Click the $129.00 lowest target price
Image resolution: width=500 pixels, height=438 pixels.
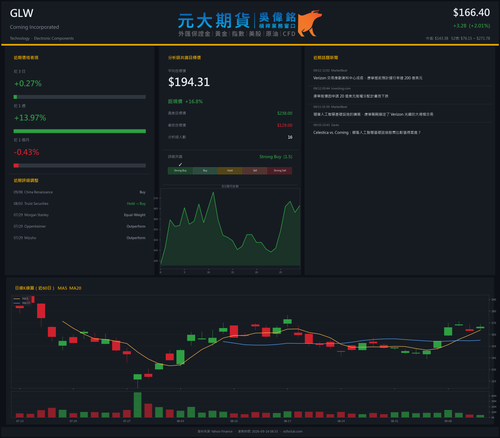pyautogui.click(x=285, y=125)
